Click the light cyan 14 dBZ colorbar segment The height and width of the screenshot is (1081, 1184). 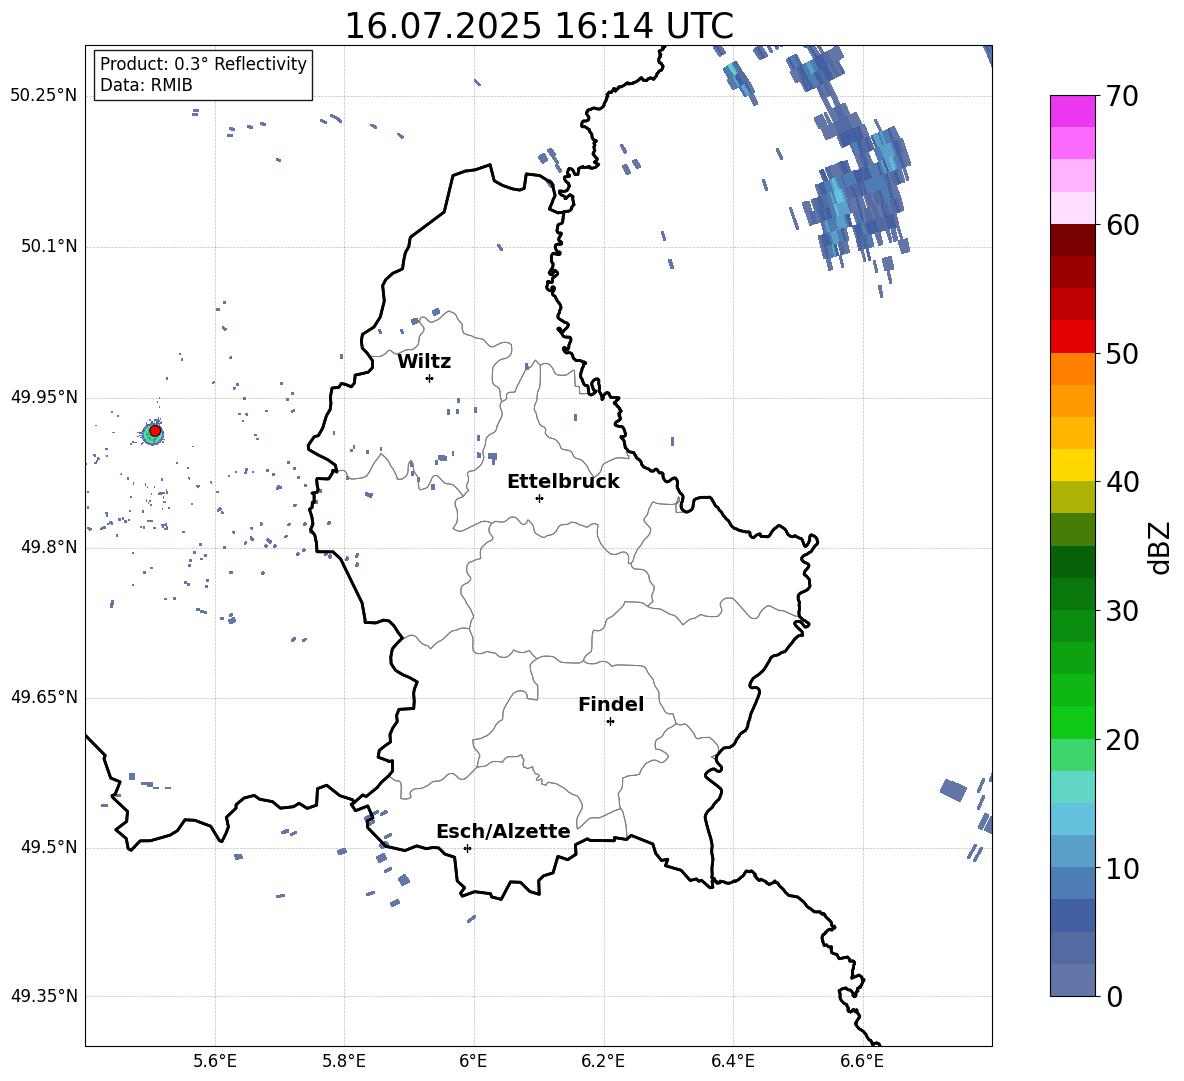point(1072,819)
